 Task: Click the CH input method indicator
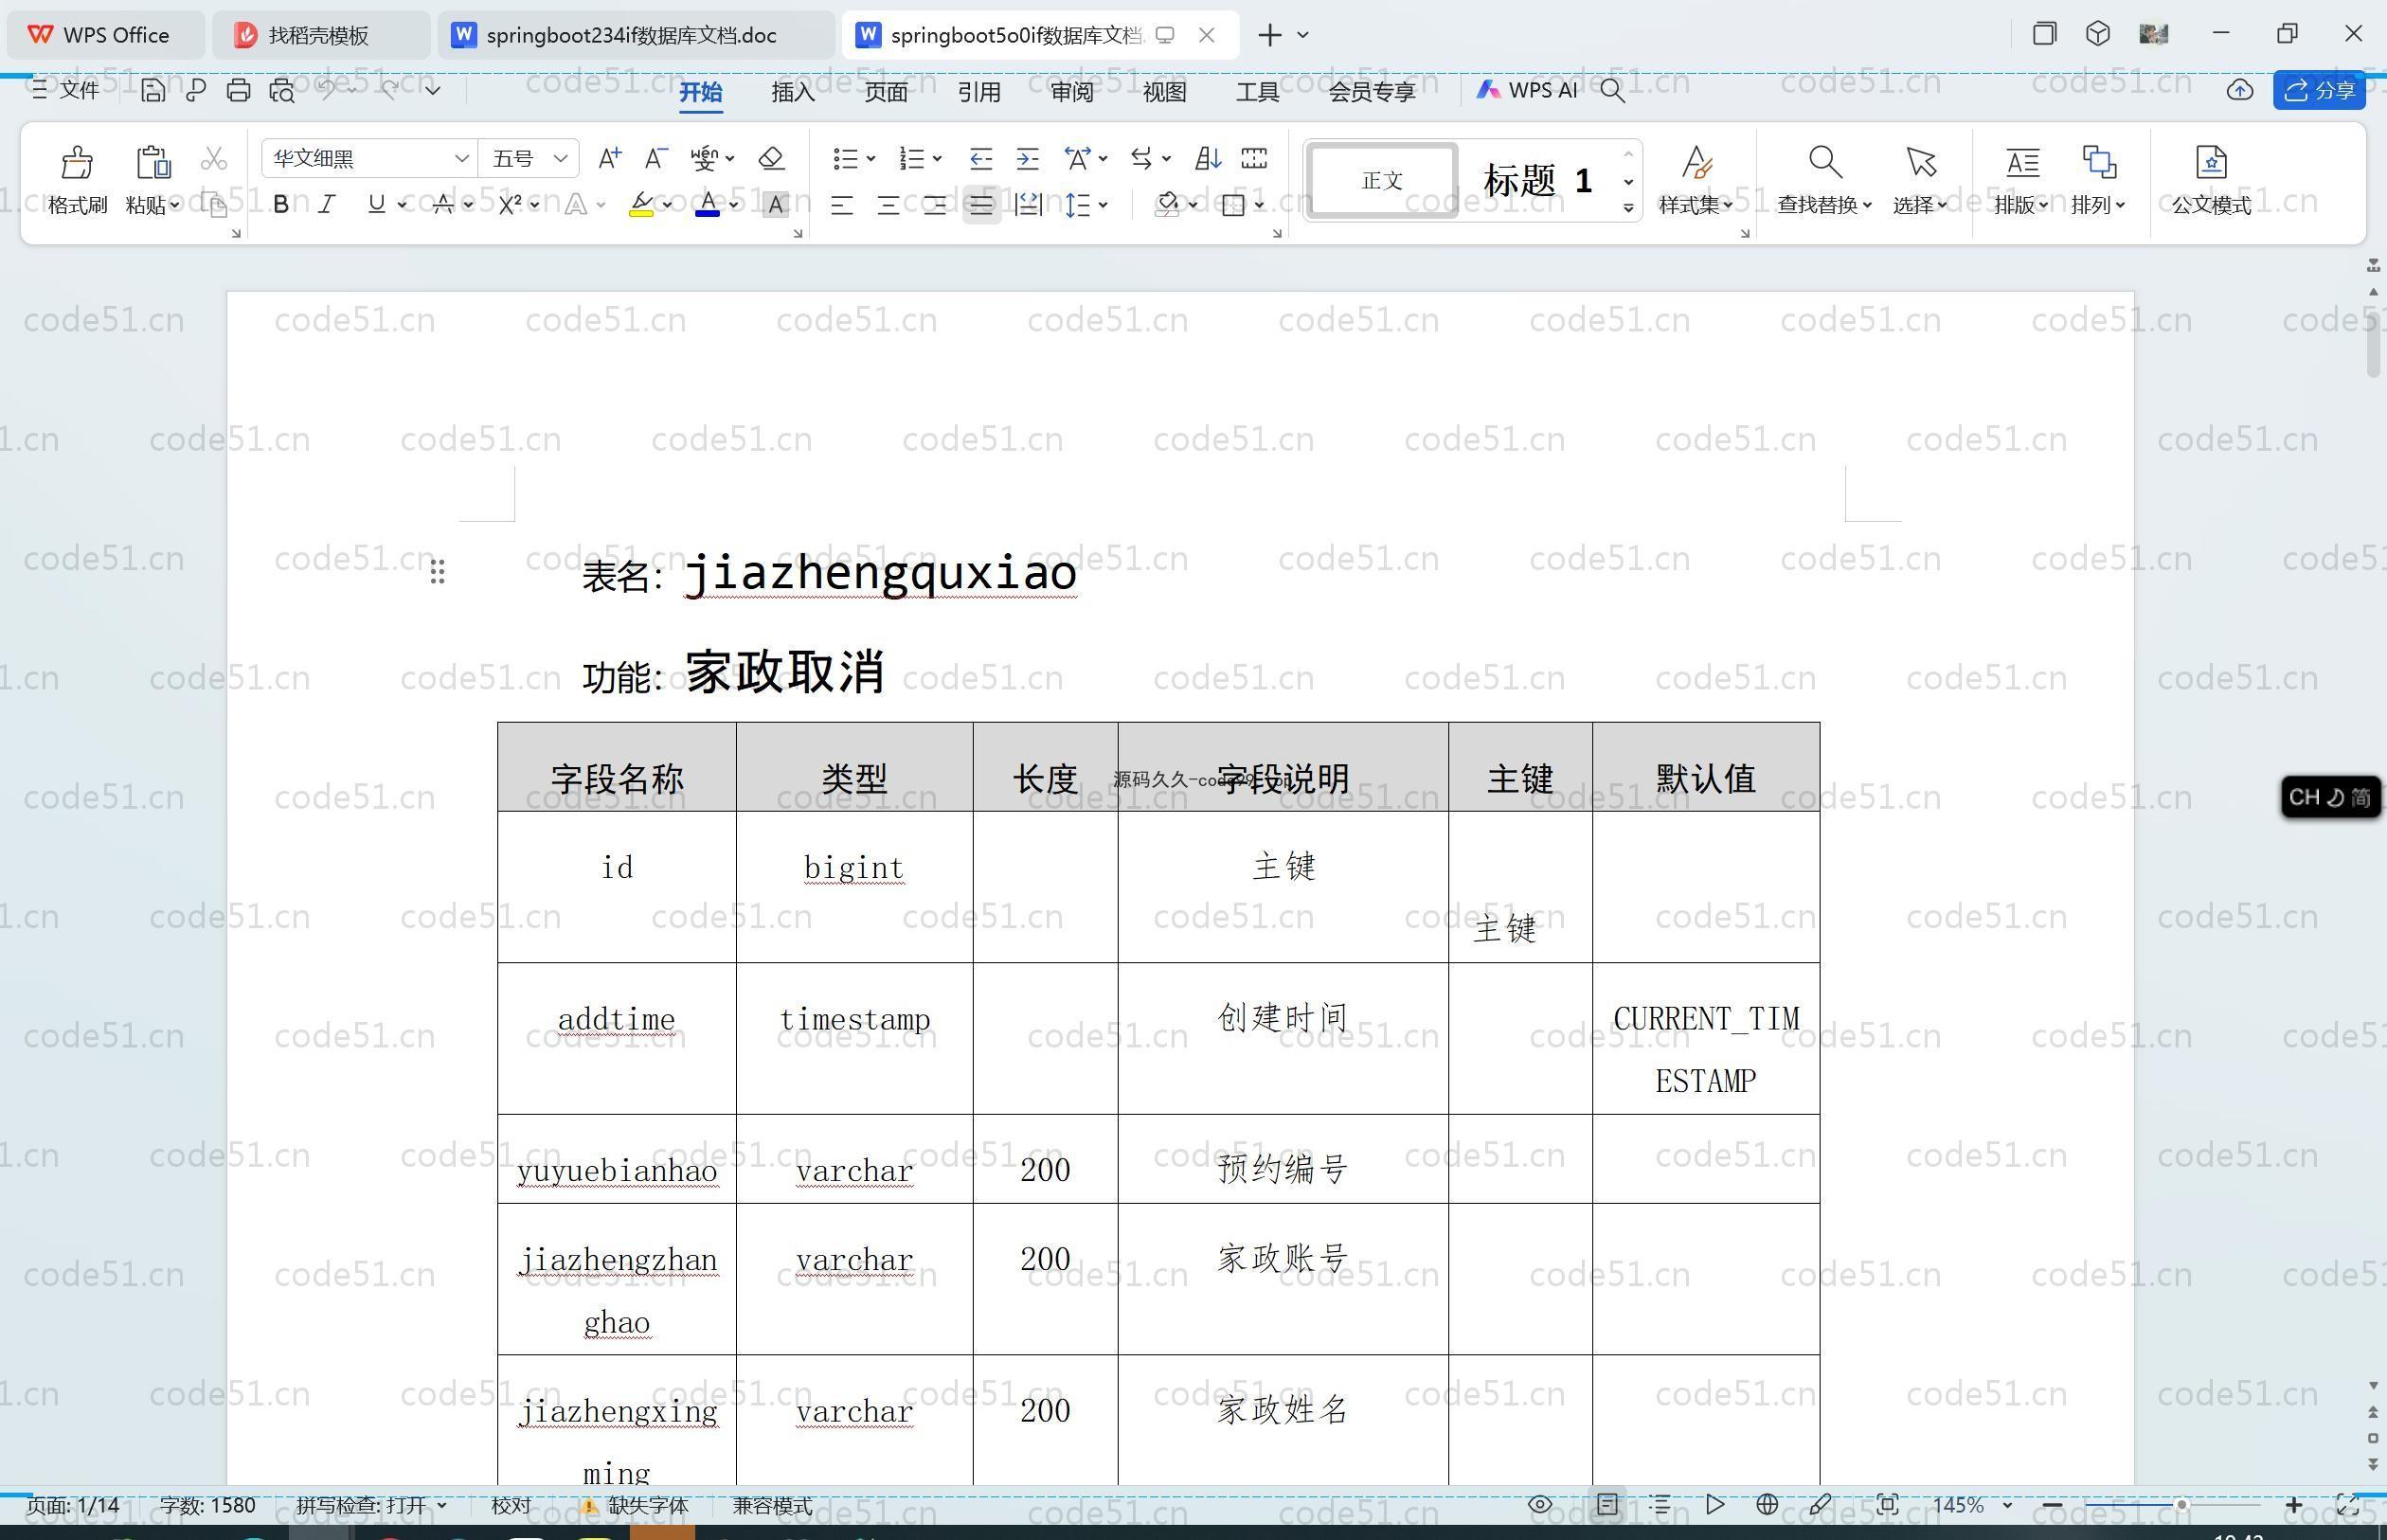click(x=2330, y=797)
